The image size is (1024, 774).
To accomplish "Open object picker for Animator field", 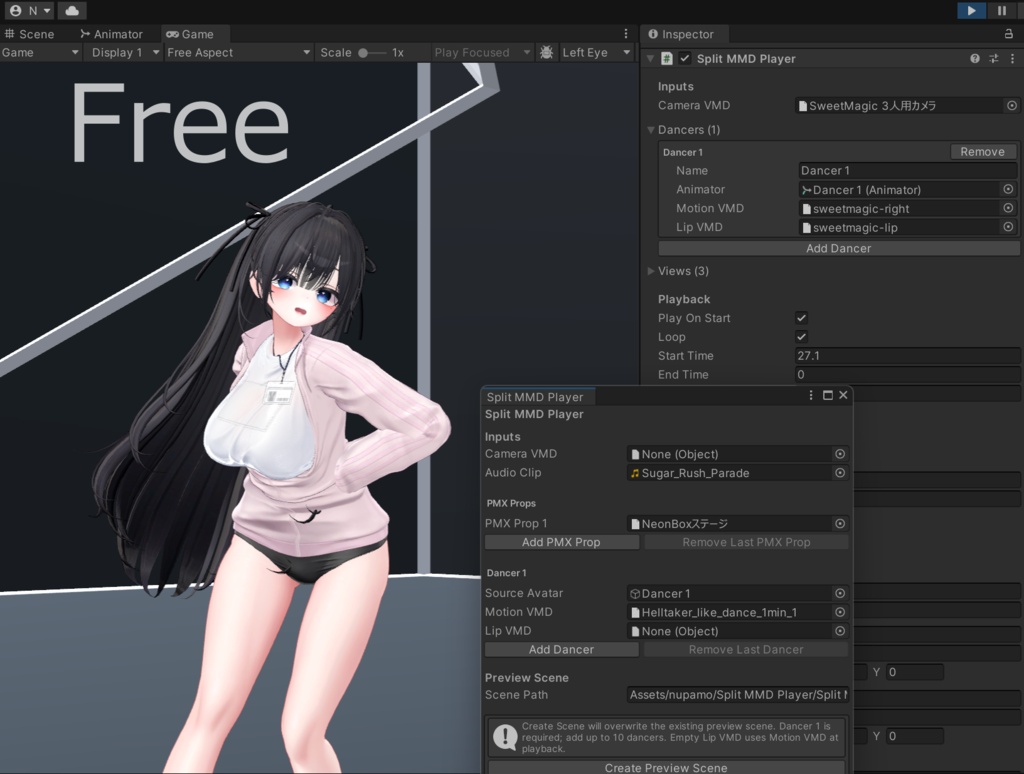I will click(1008, 189).
